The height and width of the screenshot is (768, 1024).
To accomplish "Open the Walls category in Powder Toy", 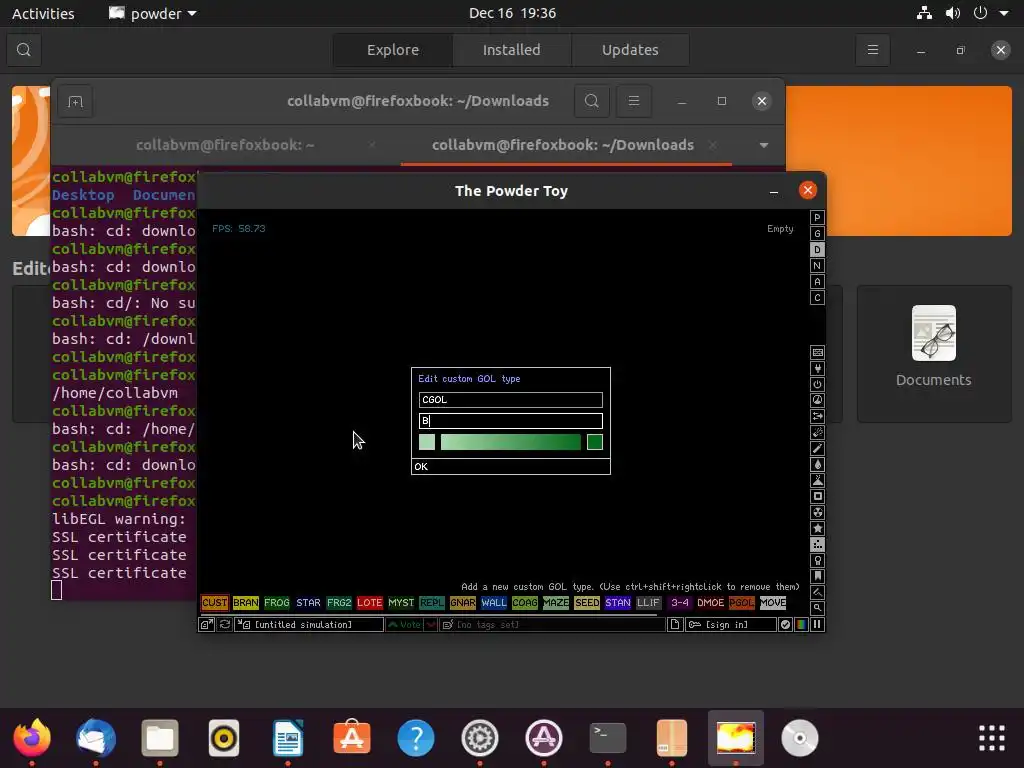I will point(817,353).
